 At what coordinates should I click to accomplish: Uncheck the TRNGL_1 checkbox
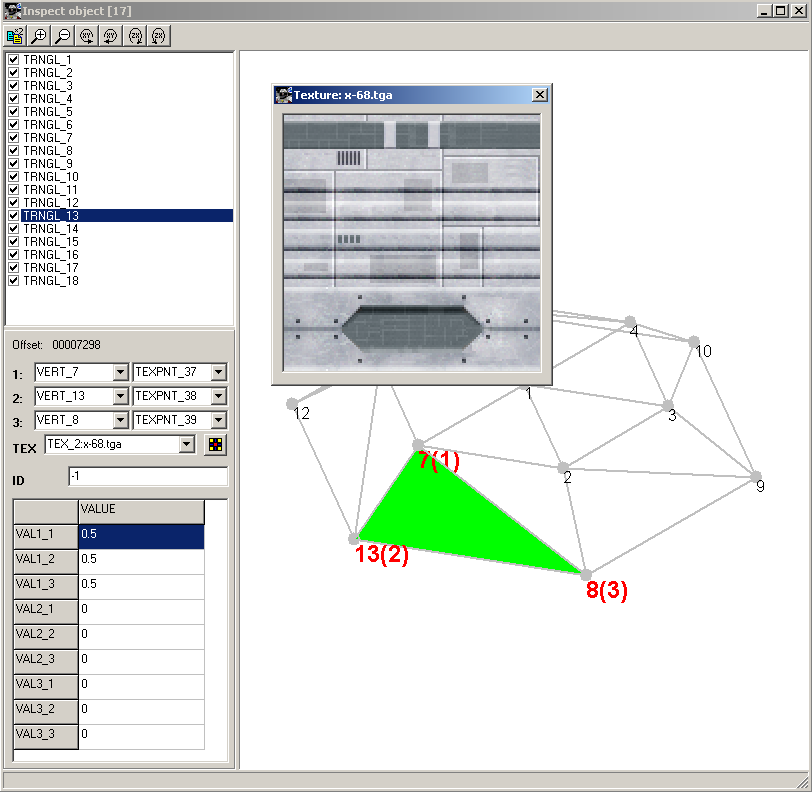point(13,60)
